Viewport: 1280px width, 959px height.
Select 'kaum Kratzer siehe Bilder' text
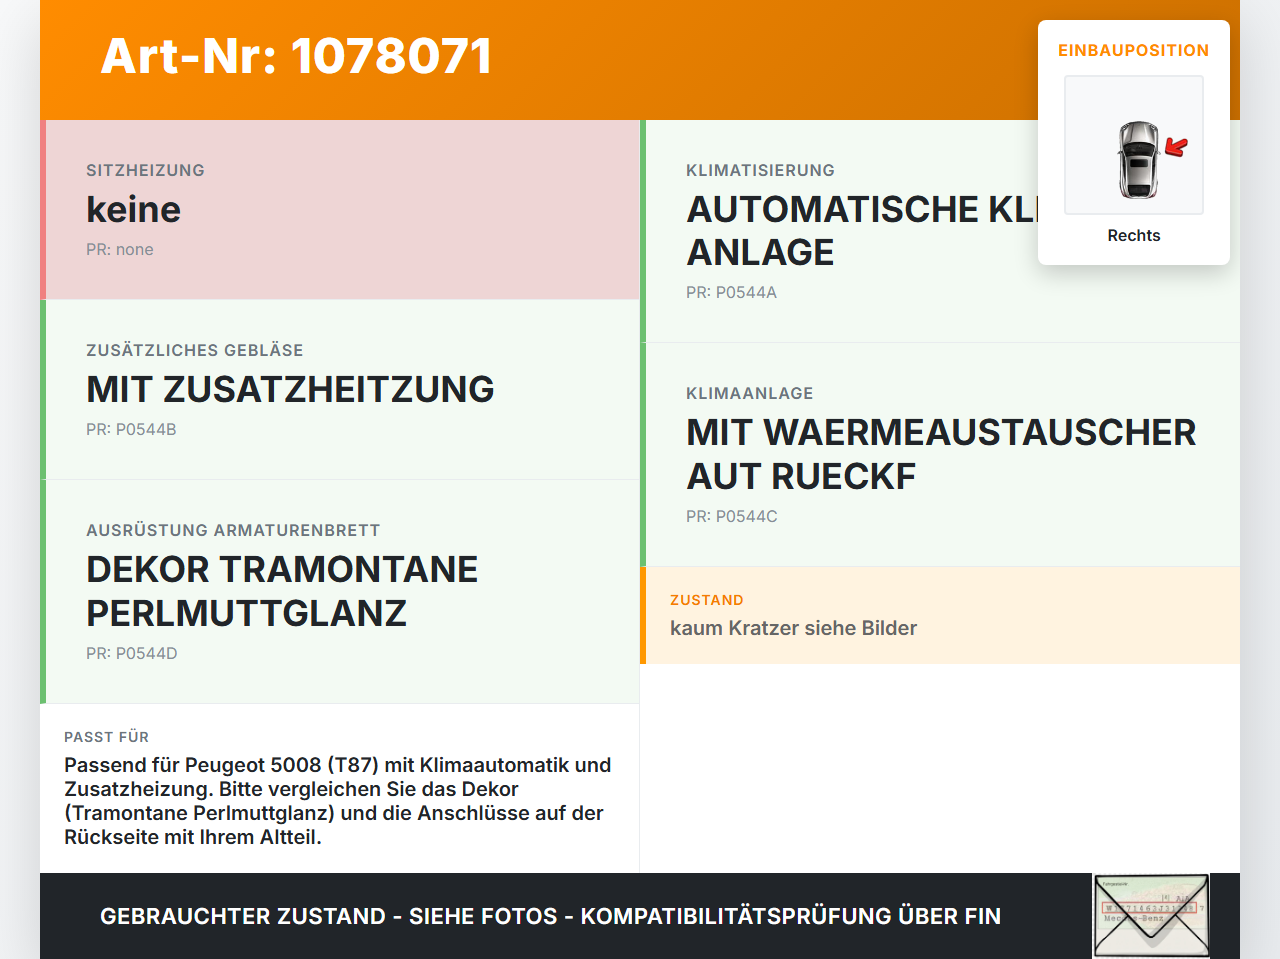click(x=793, y=629)
